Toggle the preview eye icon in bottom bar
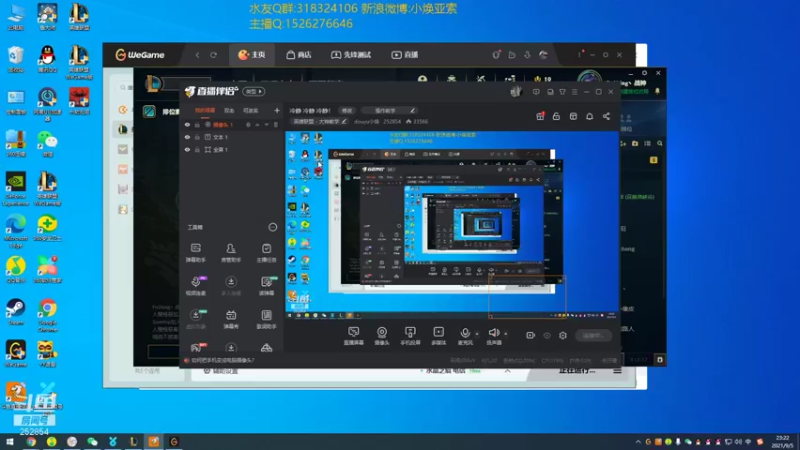Viewport: 800px width, 450px height. 547,335
